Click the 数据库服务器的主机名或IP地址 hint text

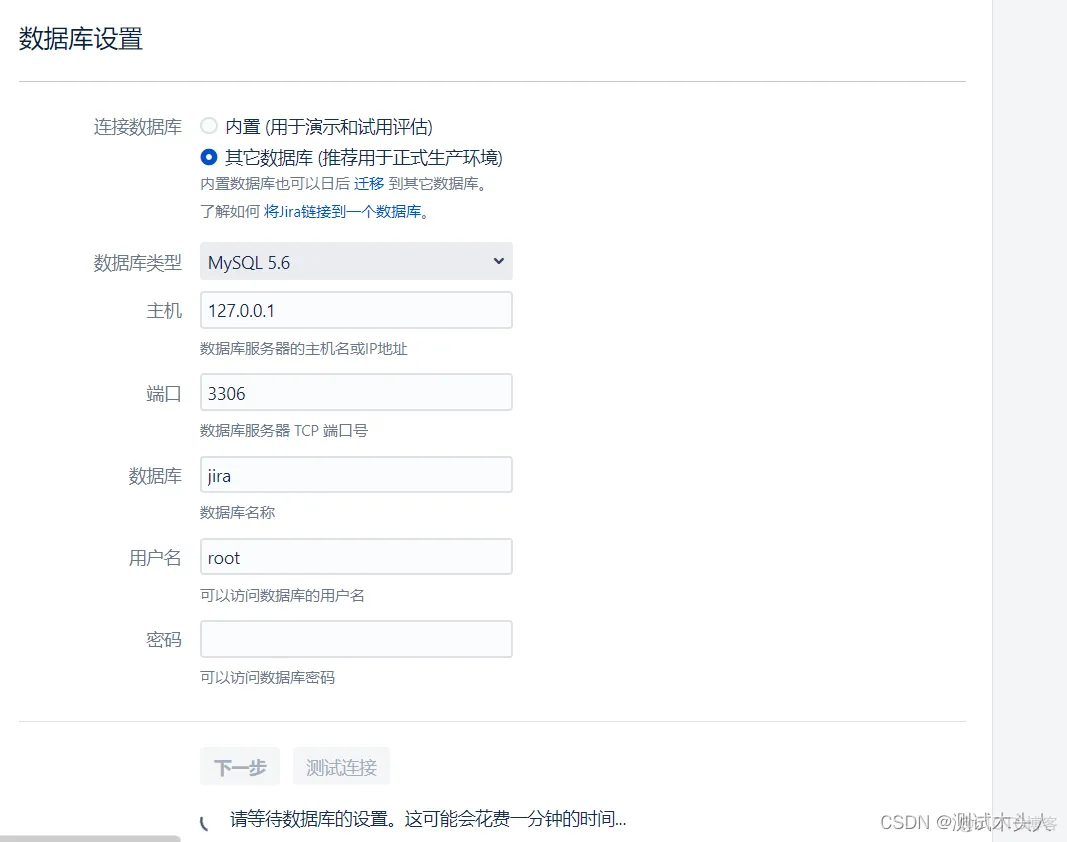point(303,349)
